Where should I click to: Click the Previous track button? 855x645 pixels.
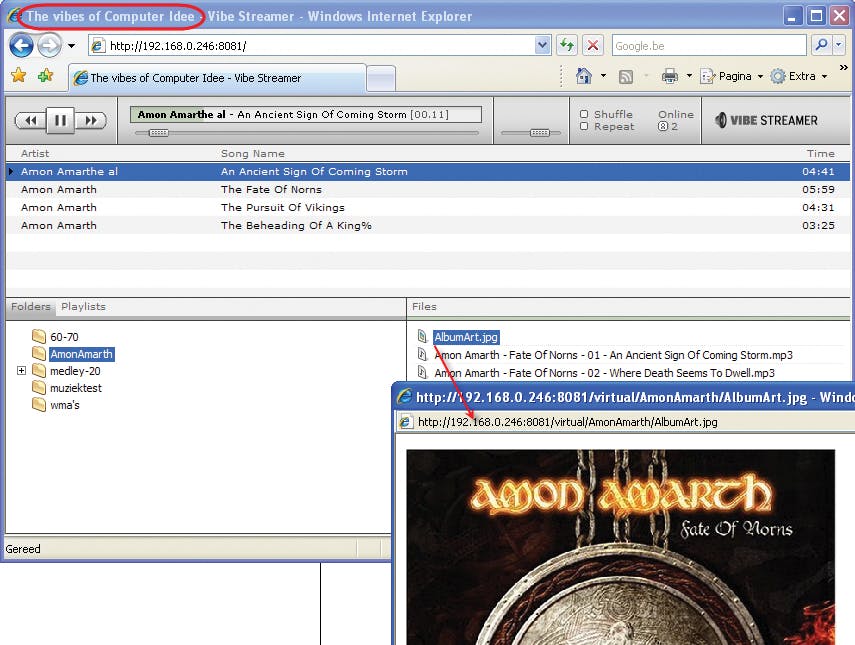pyautogui.click(x=31, y=120)
